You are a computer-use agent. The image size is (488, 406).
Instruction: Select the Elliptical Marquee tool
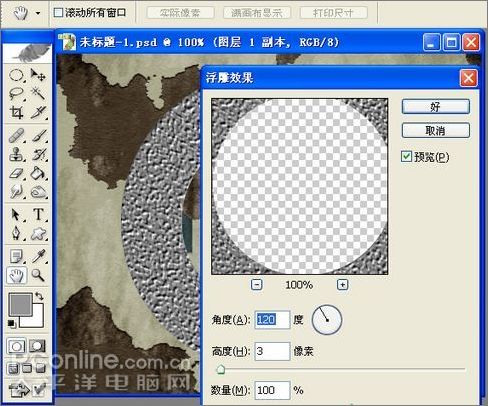tap(16, 75)
